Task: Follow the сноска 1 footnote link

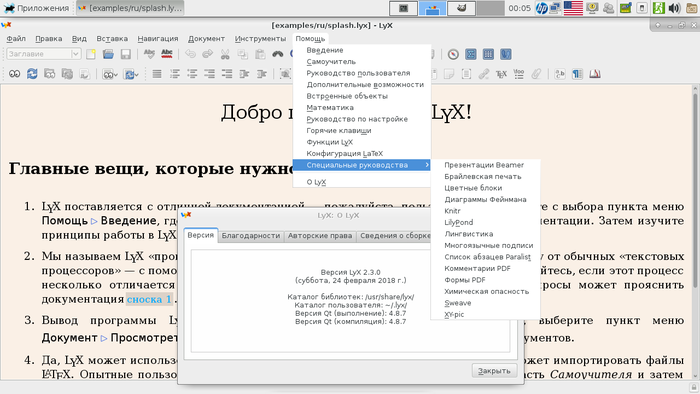Action: pos(149,299)
